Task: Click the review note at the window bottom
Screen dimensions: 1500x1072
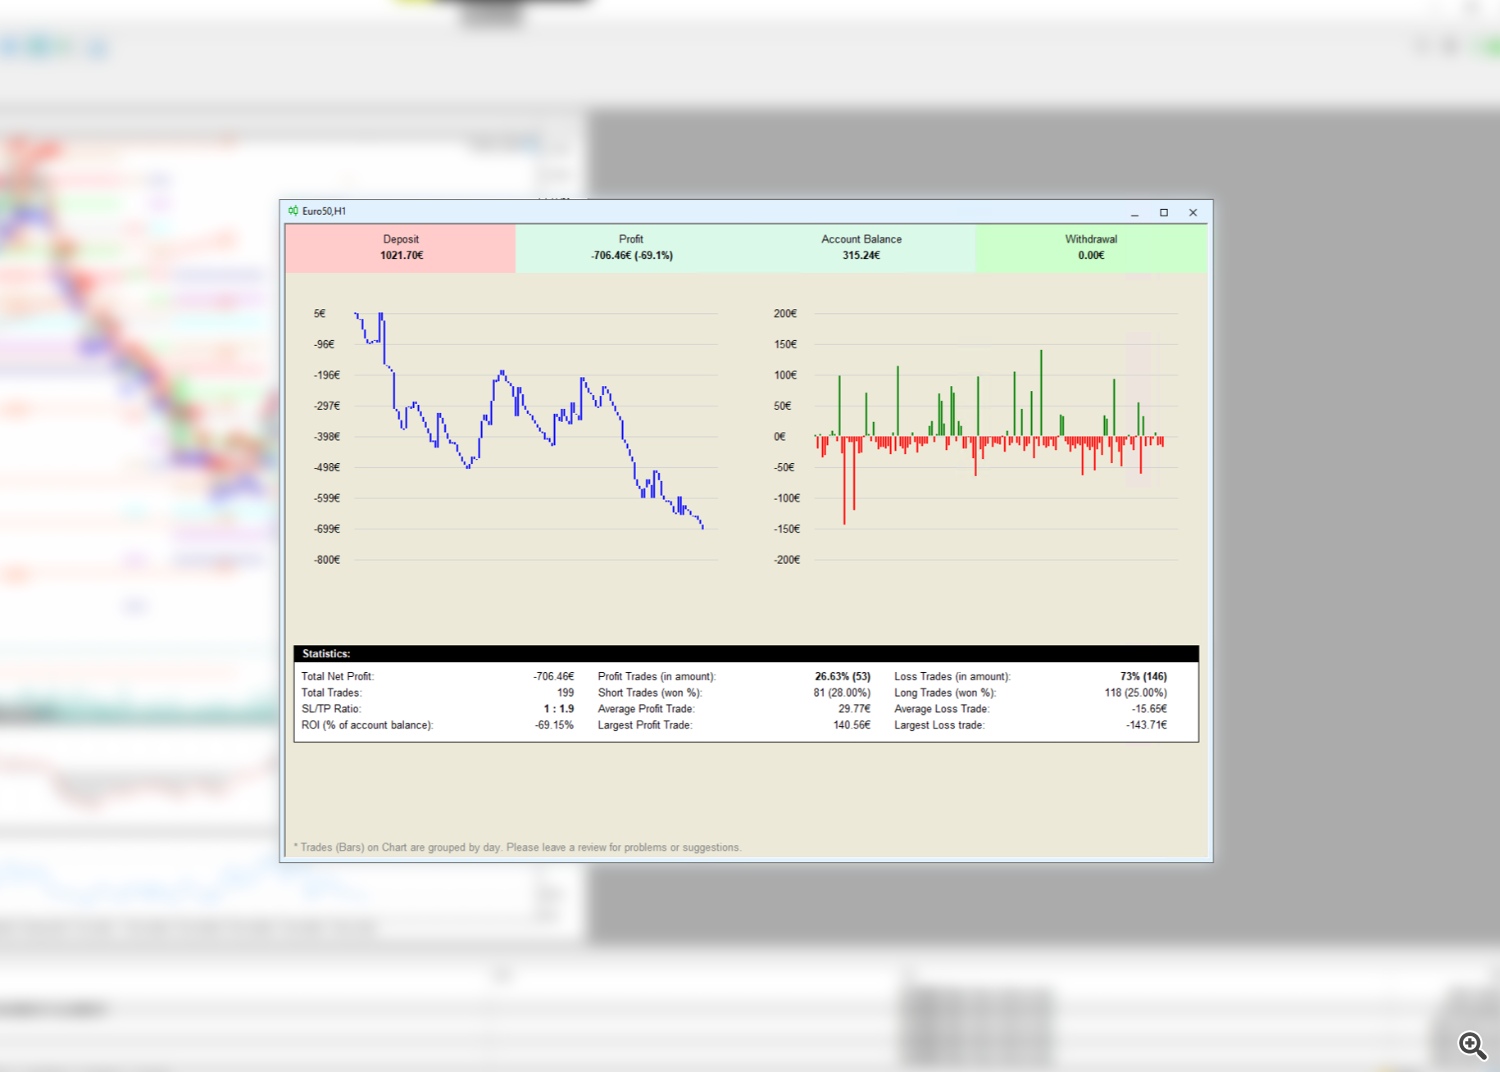Action: click(x=517, y=846)
